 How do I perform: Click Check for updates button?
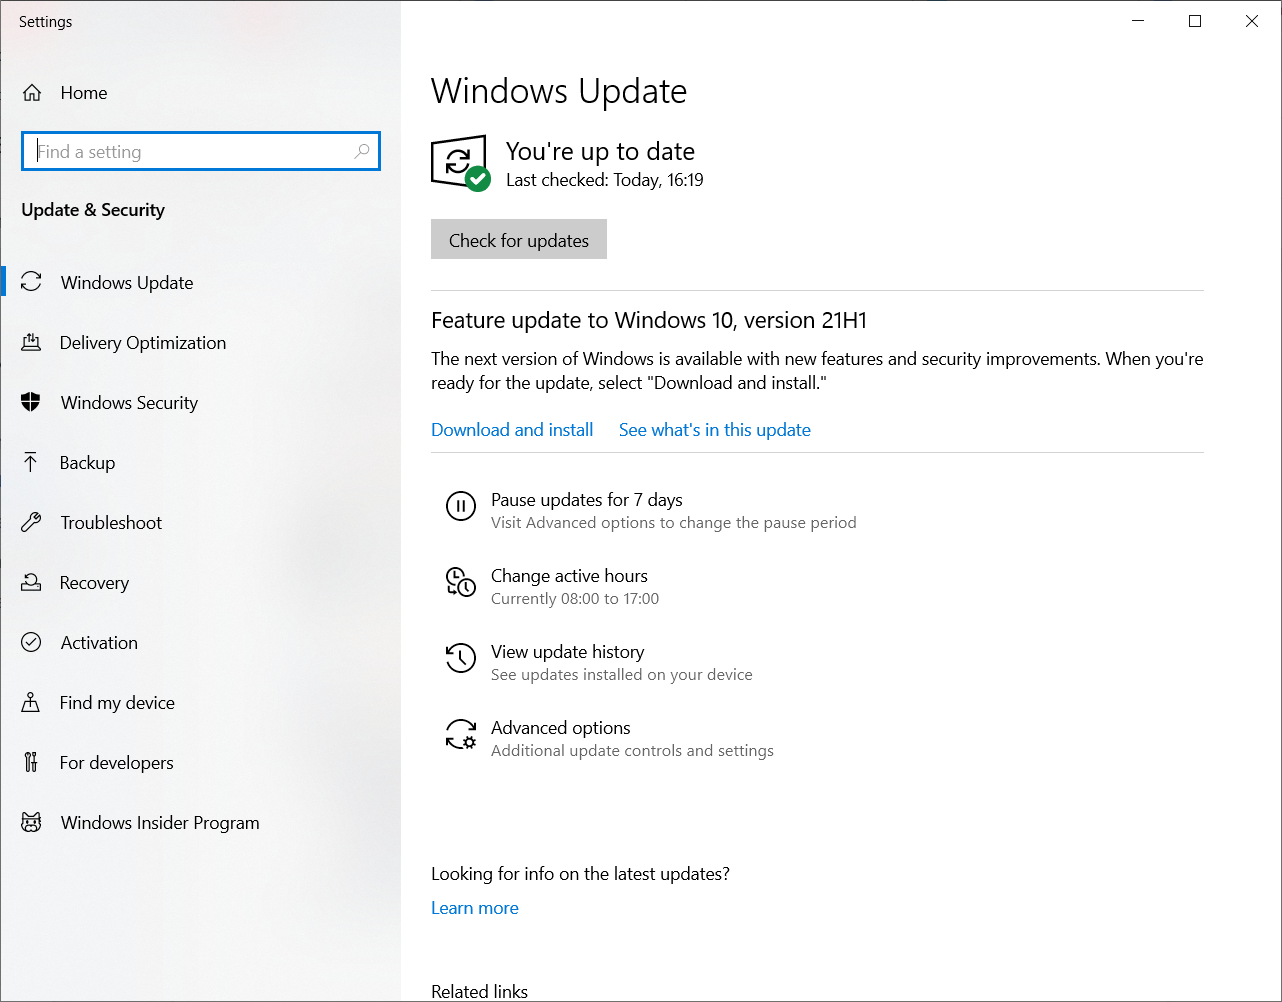518,239
